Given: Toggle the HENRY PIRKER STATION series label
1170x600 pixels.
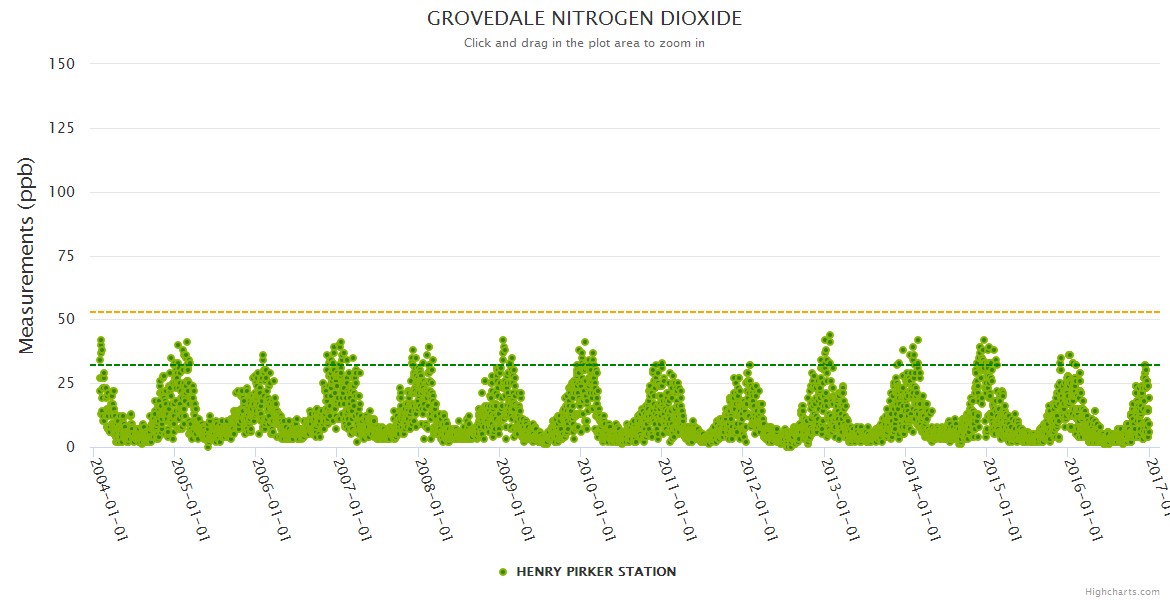Looking at the screenshot, I should coord(595,572).
